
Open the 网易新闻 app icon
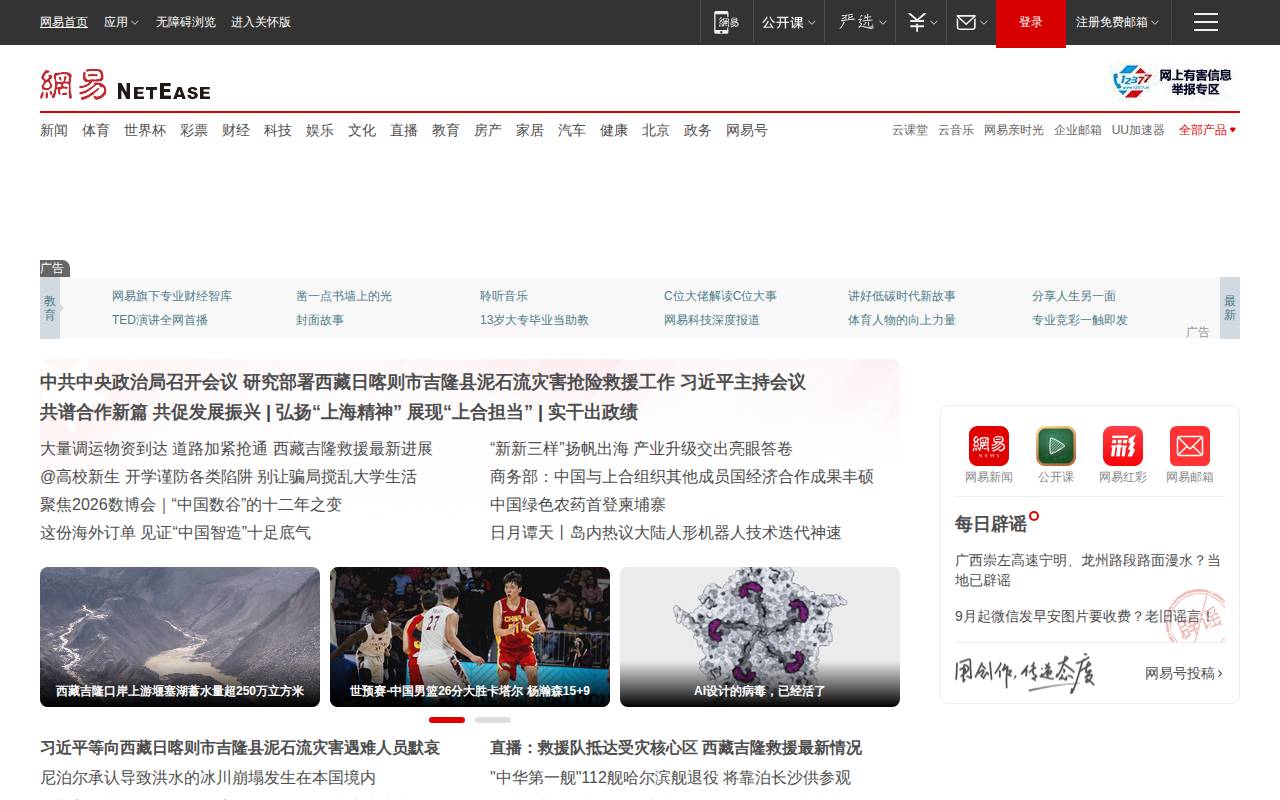click(x=989, y=446)
